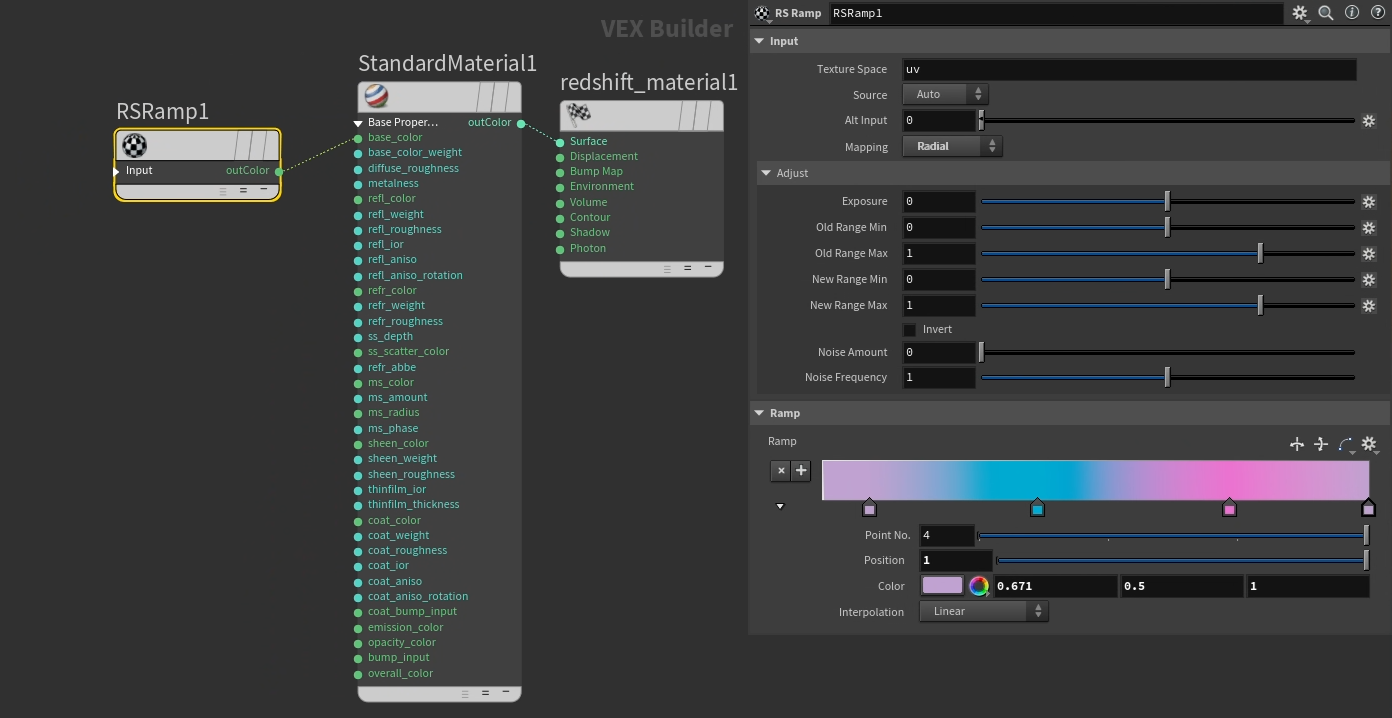The width and height of the screenshot is (1392, 718).
Task: Open the Mapping dropdown set to Radial
Action: pos(951,146)
